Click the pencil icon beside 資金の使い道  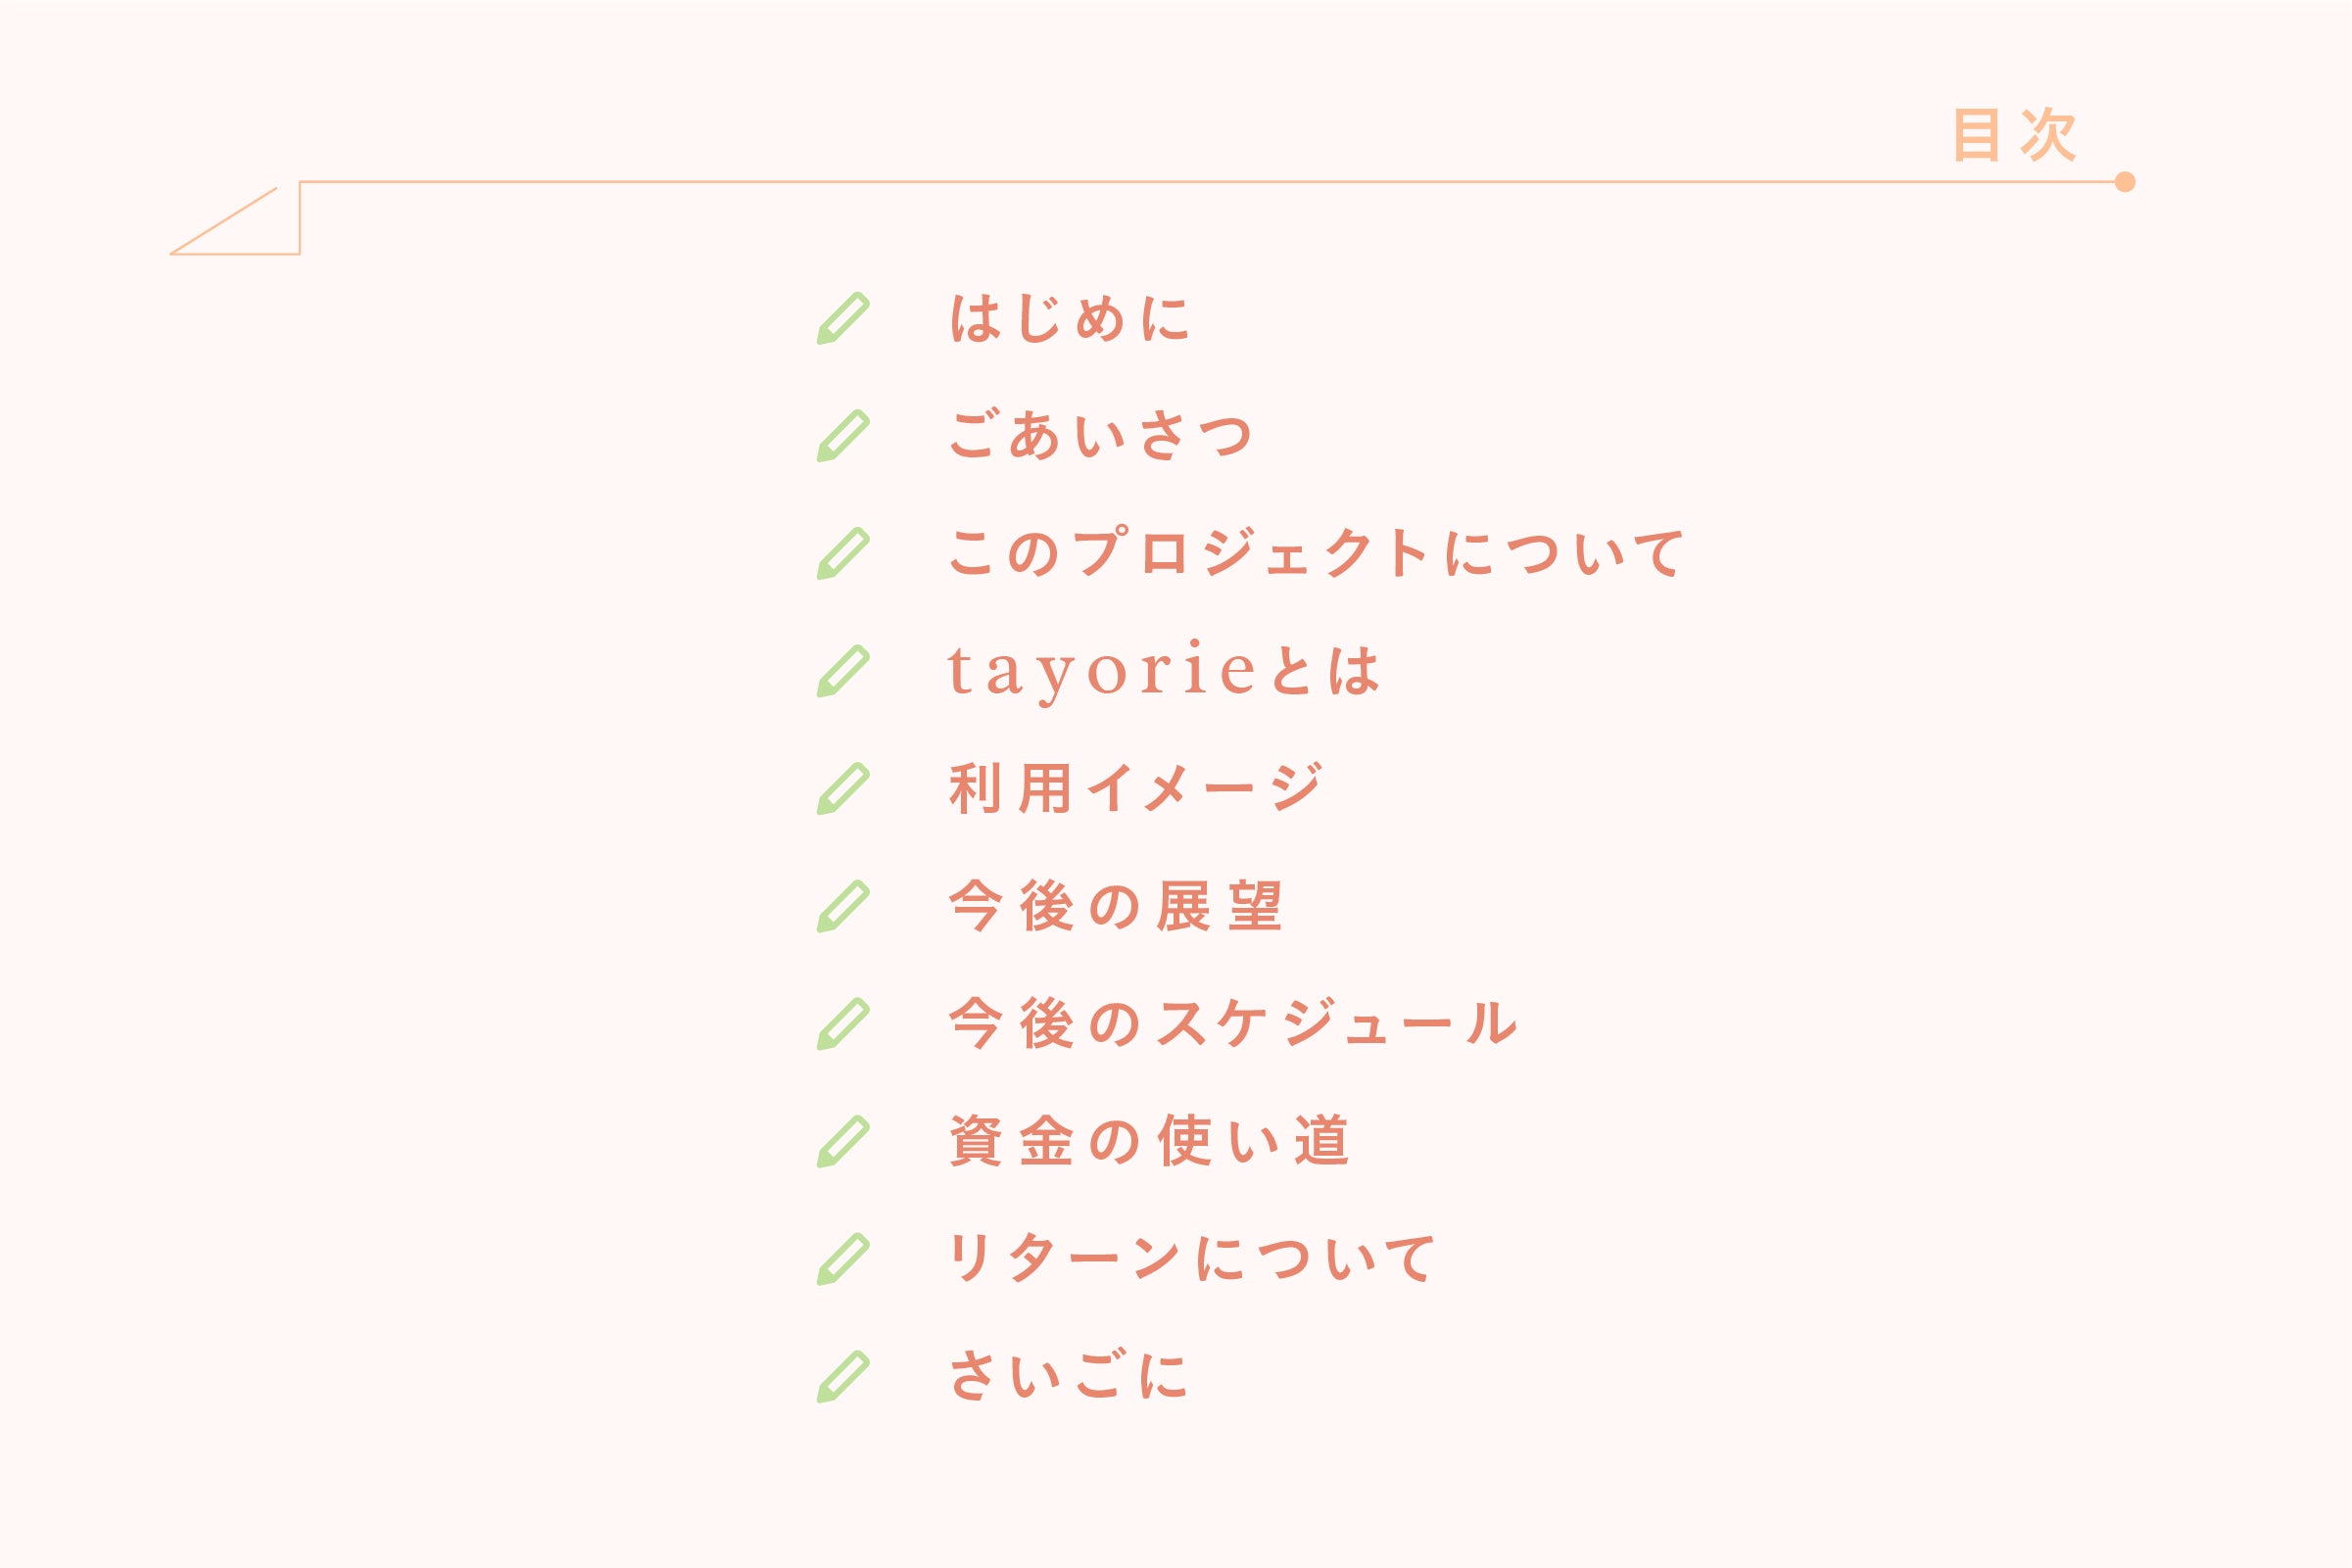(843, 1141)
